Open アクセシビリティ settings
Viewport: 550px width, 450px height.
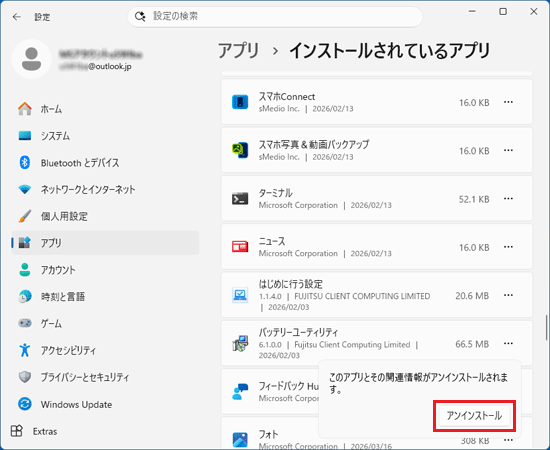point(105,350)
